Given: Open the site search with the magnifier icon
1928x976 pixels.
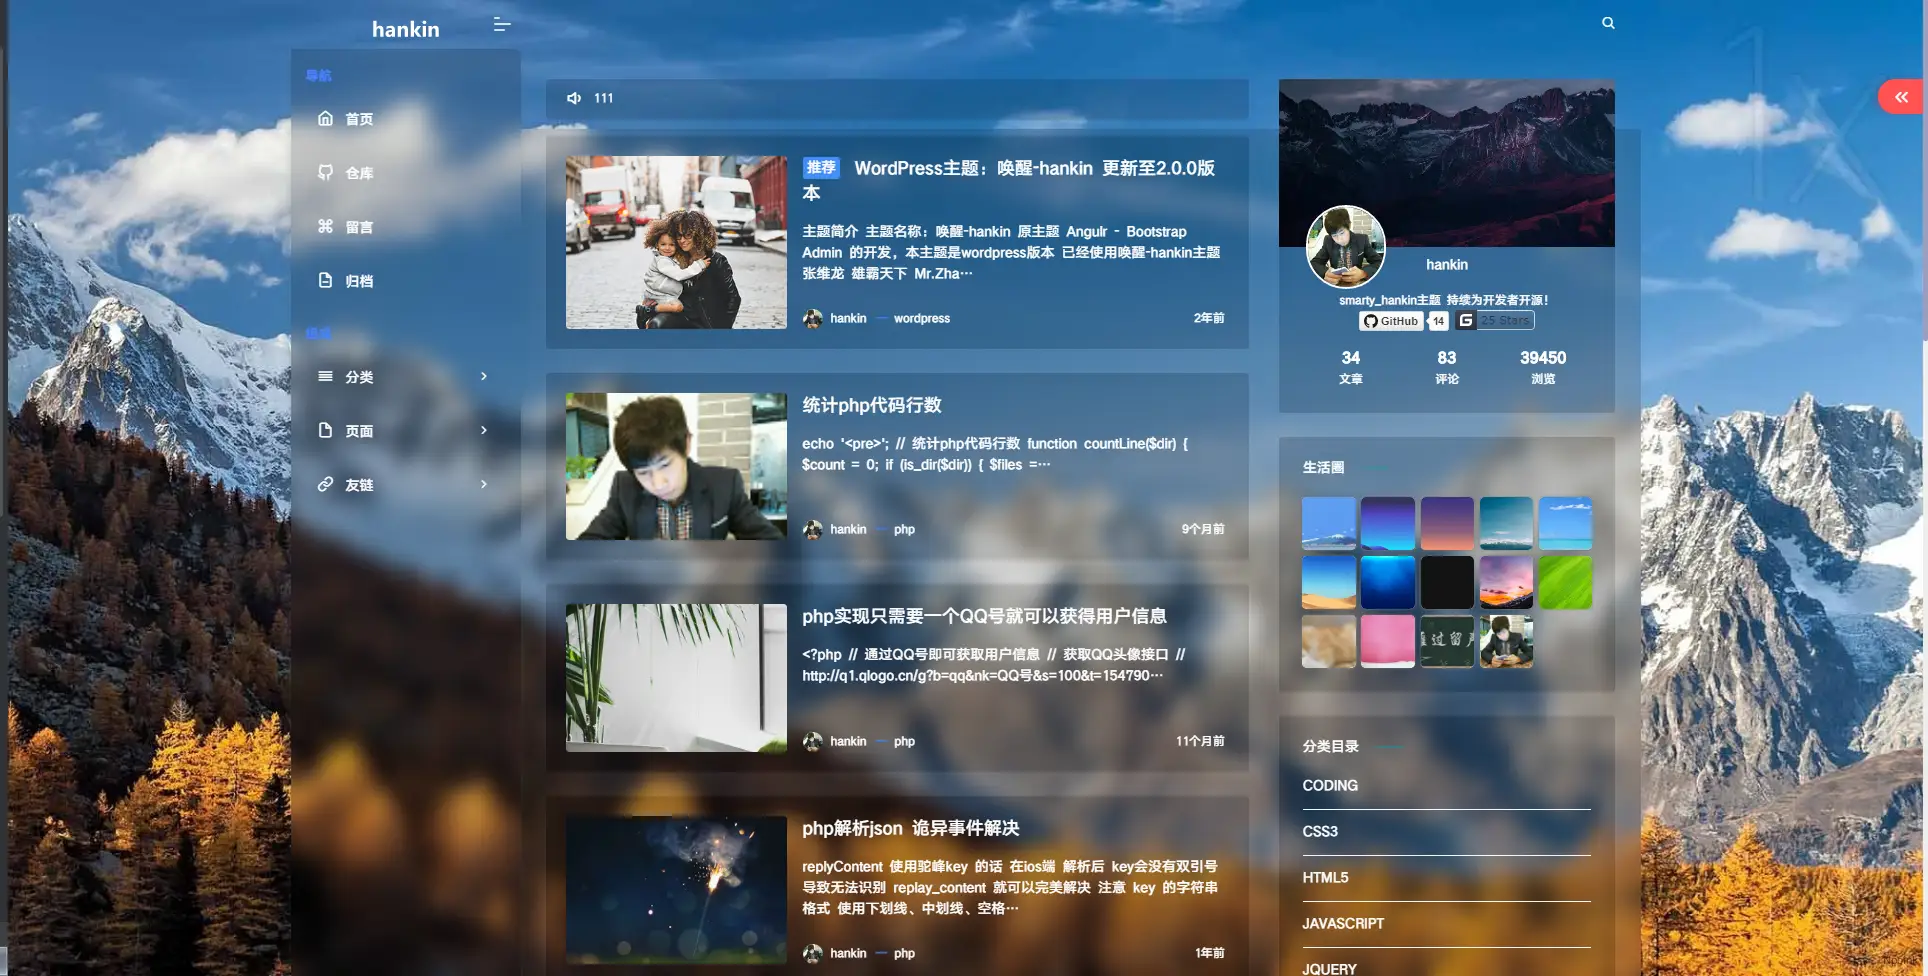Looking at the screenshot, I should [1607, 22].
